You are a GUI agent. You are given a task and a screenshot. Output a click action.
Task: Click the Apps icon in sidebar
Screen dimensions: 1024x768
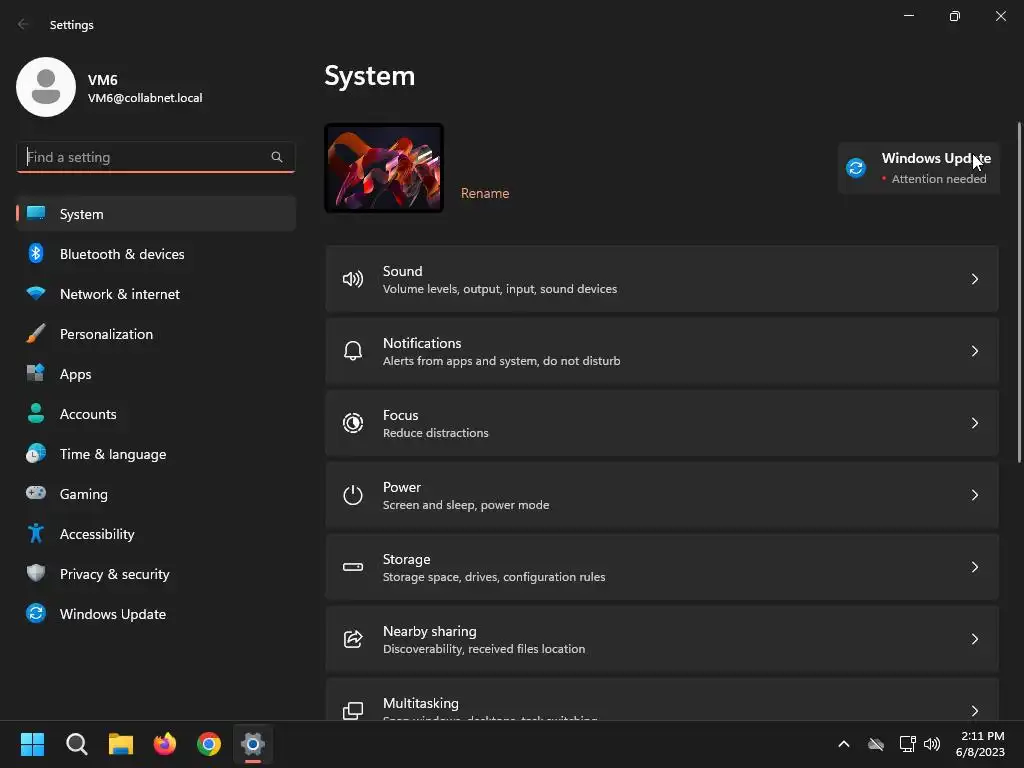(x=36, y=374)
